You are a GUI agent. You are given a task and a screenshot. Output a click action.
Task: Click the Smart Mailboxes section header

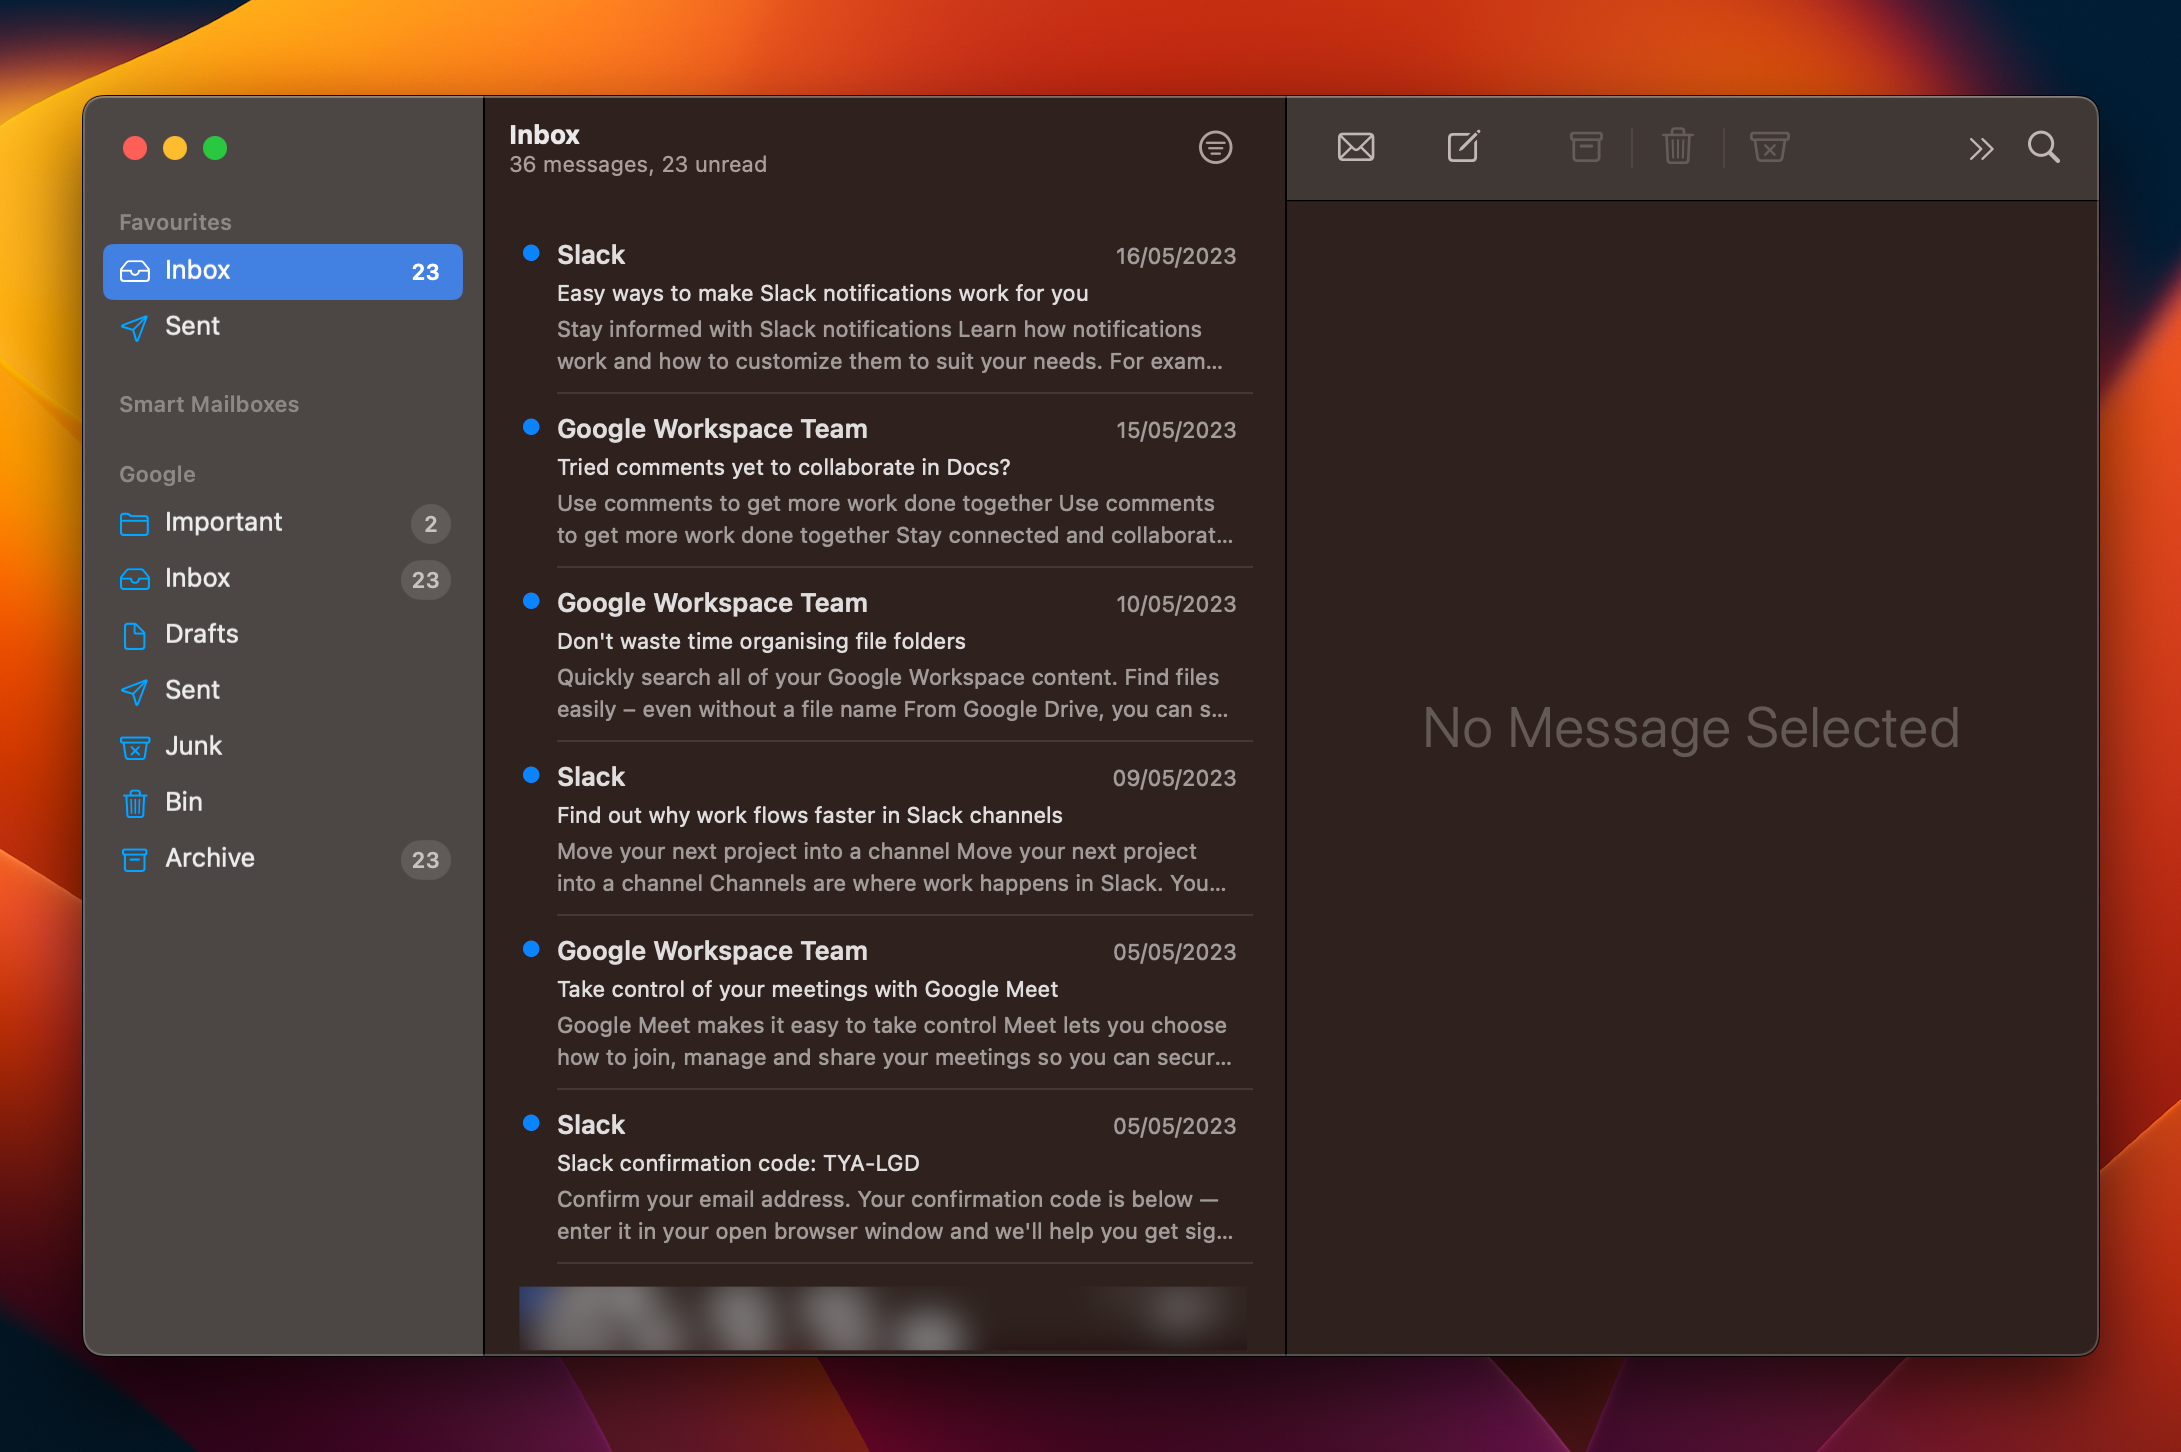(x=209, y=404)
